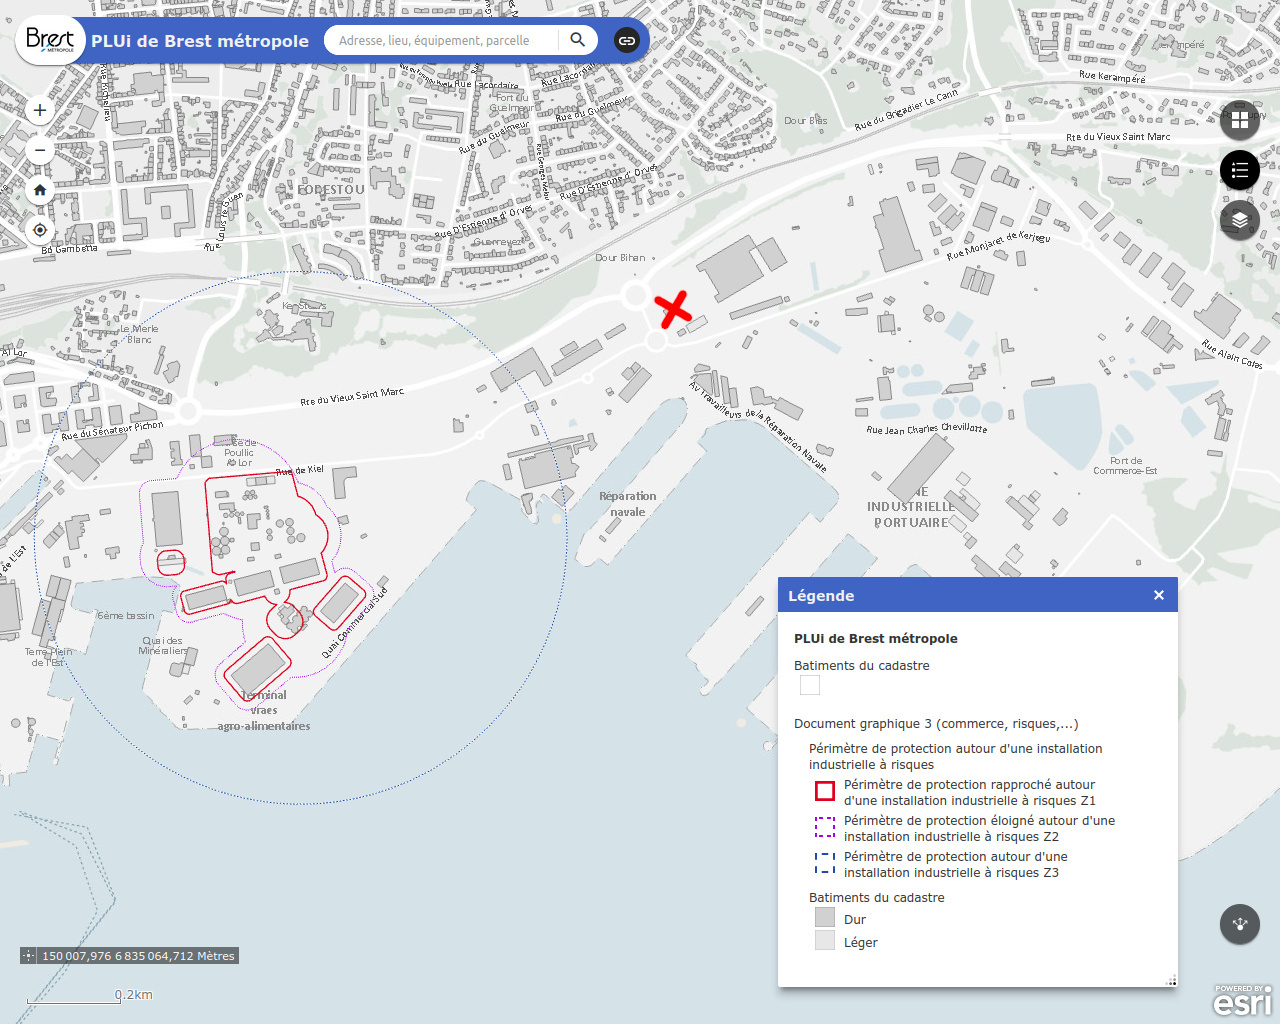
Task: Click the 'Léger' legend label
Action: (x=861, y=943)
